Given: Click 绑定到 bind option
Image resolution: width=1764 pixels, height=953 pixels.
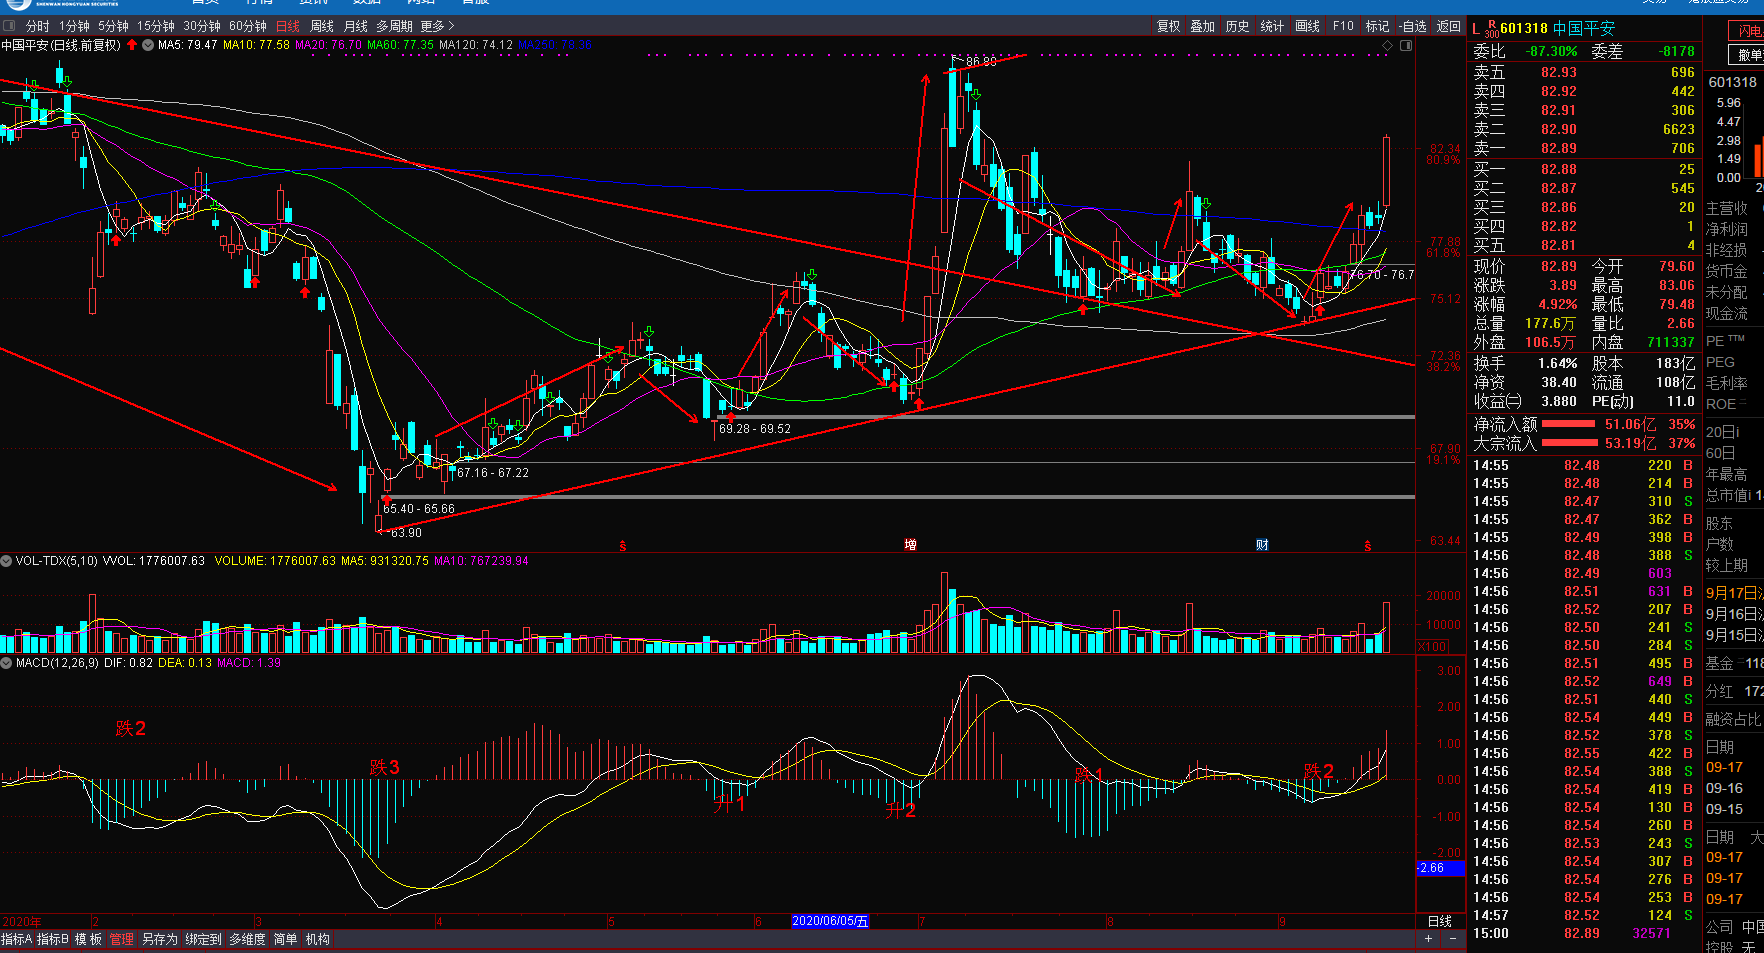Looking at the screenshot, I should [x=203, y=939].
